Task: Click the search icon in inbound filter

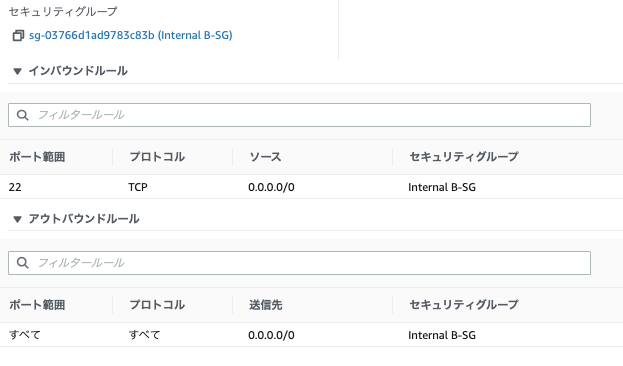Action: [x=23, y=115]
